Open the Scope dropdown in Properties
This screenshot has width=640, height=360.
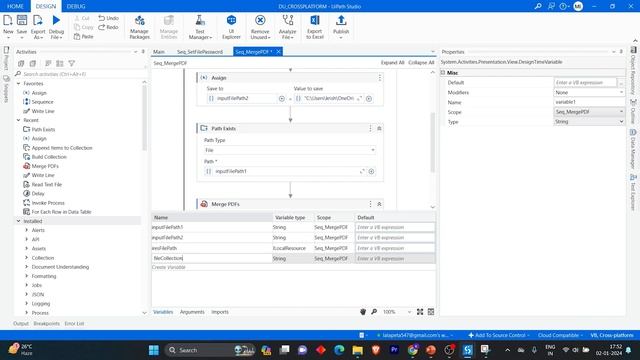pos(589,112)
